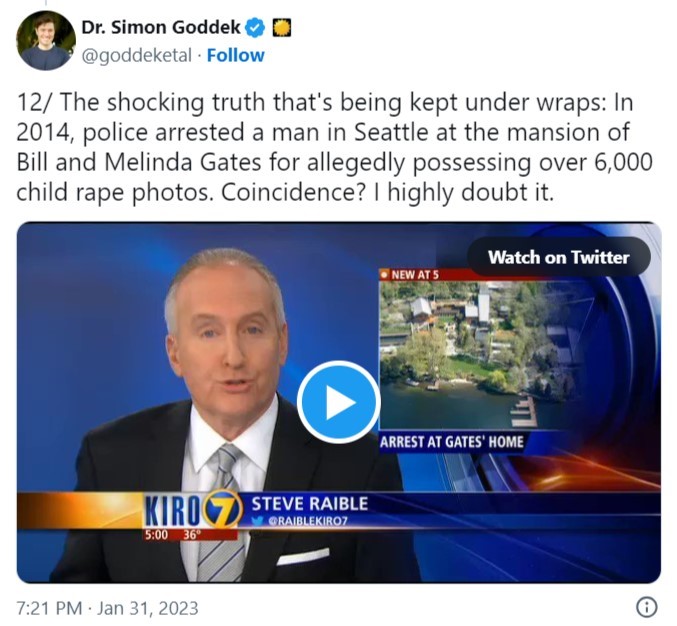Click the STEVE RAIBLE name banner
677x626 pixels.
(x=310, y=503)
